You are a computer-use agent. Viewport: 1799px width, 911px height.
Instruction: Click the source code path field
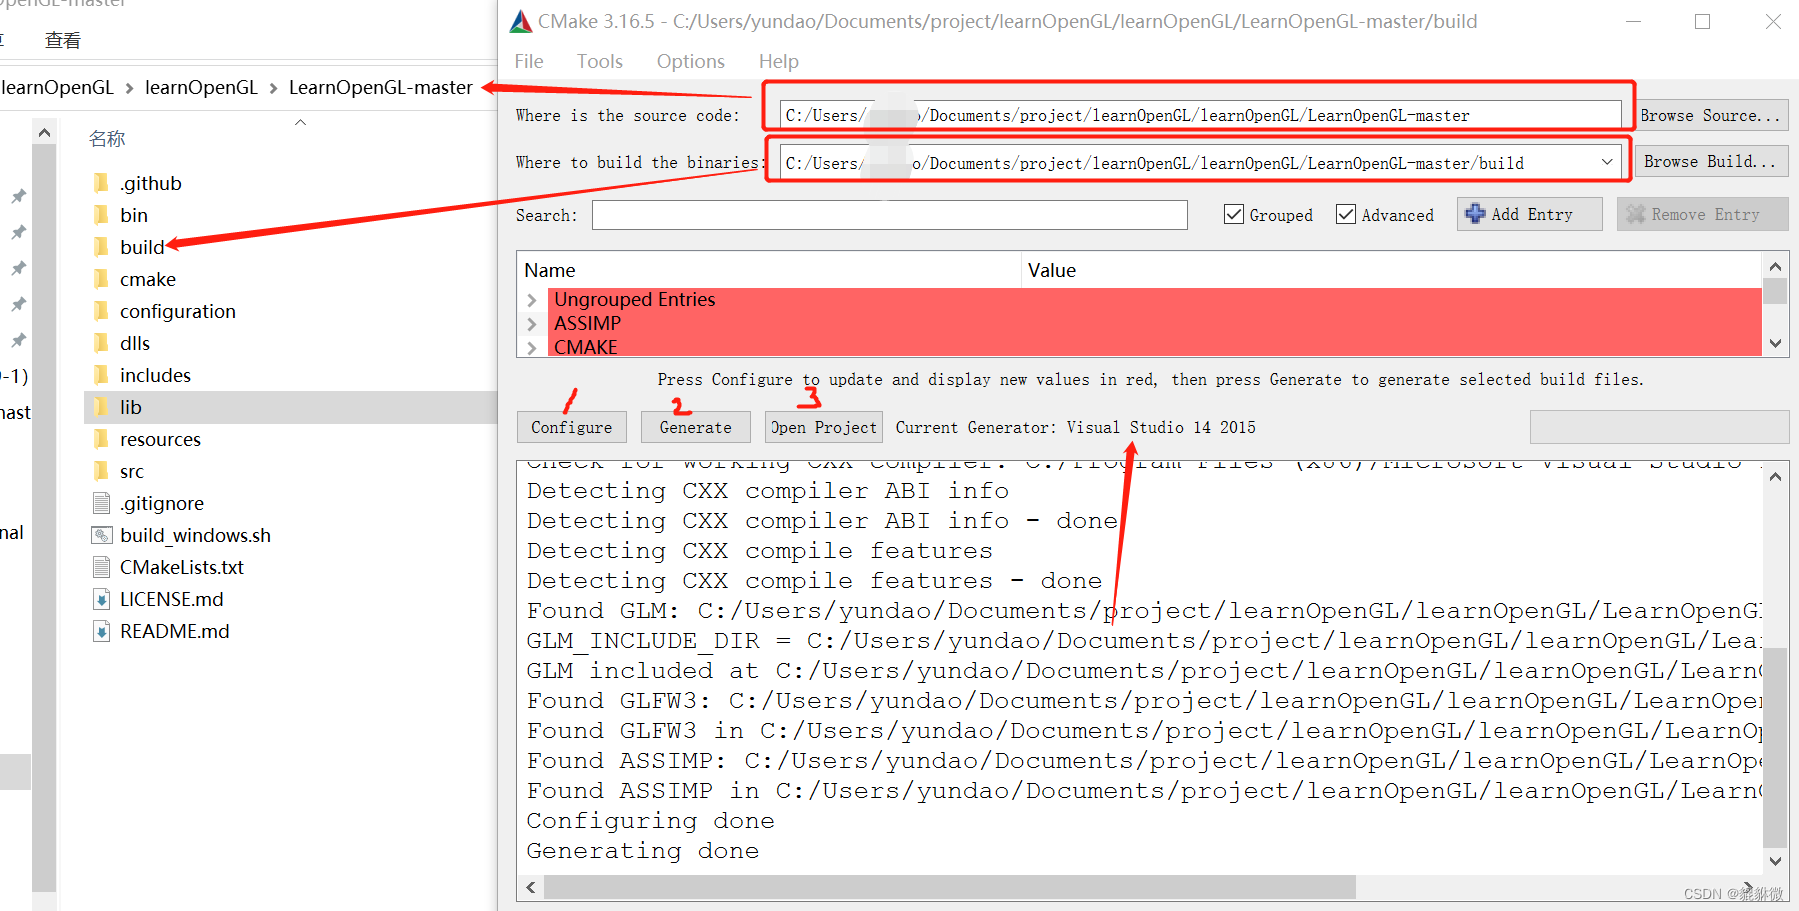tap(1201, 115)
